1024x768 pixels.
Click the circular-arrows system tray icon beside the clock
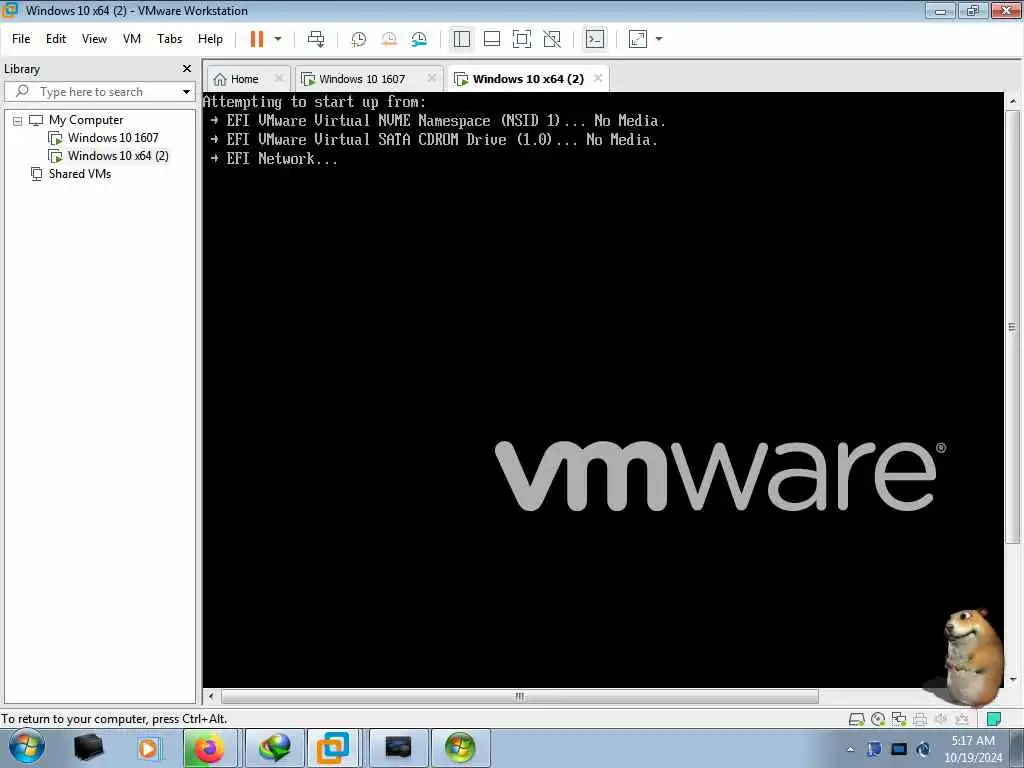pos(923,749)
